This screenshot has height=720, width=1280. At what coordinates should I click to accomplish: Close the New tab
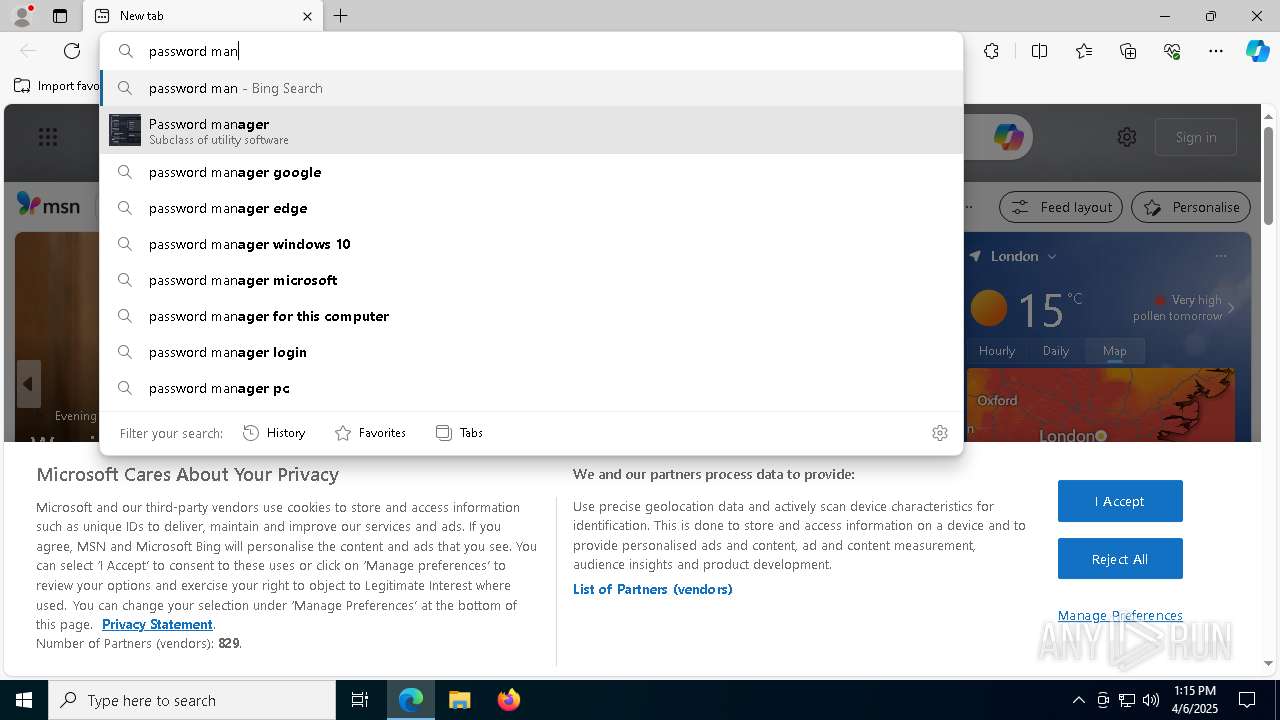tap(307, 16)
